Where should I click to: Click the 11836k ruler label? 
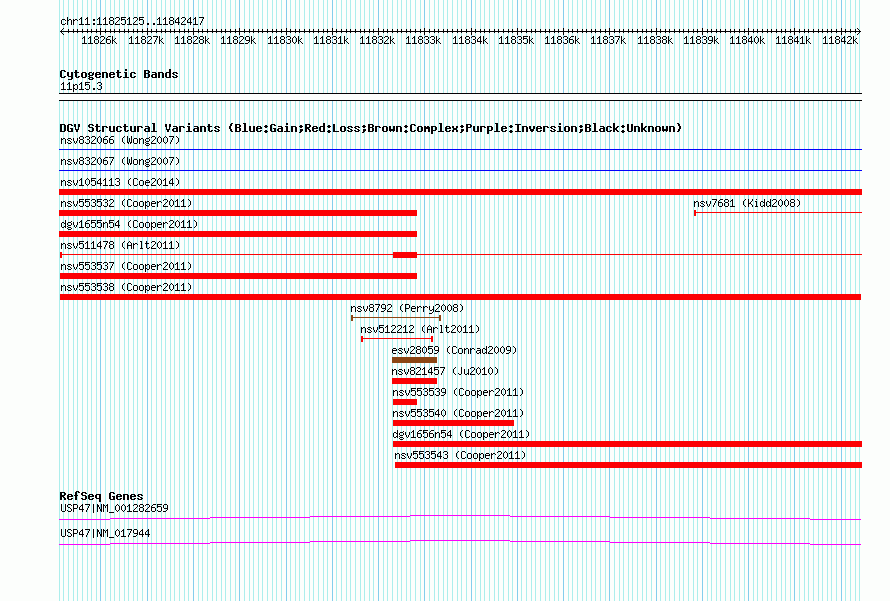click(562, 40)
